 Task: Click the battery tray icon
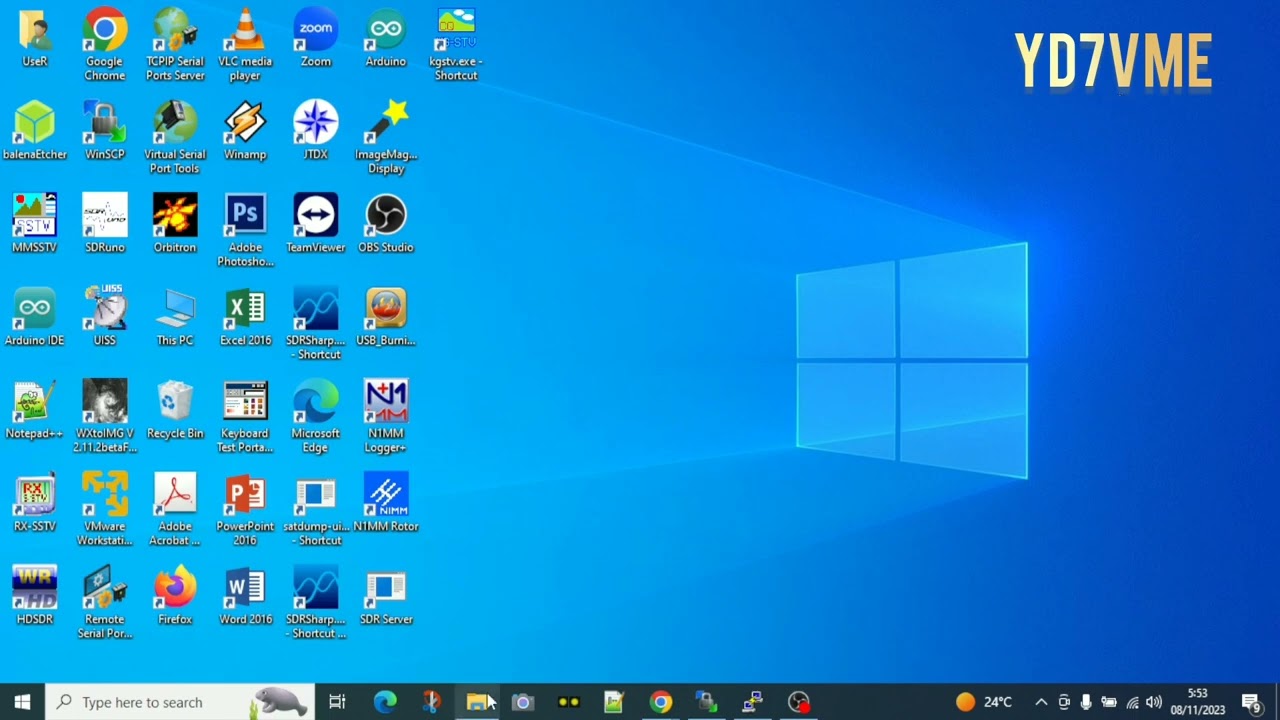pyautogui.click(x=1109, y=702)
